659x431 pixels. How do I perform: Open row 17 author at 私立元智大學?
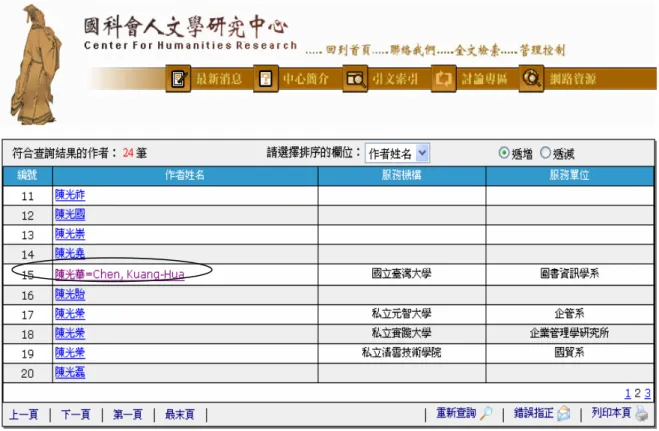(70, 314)
